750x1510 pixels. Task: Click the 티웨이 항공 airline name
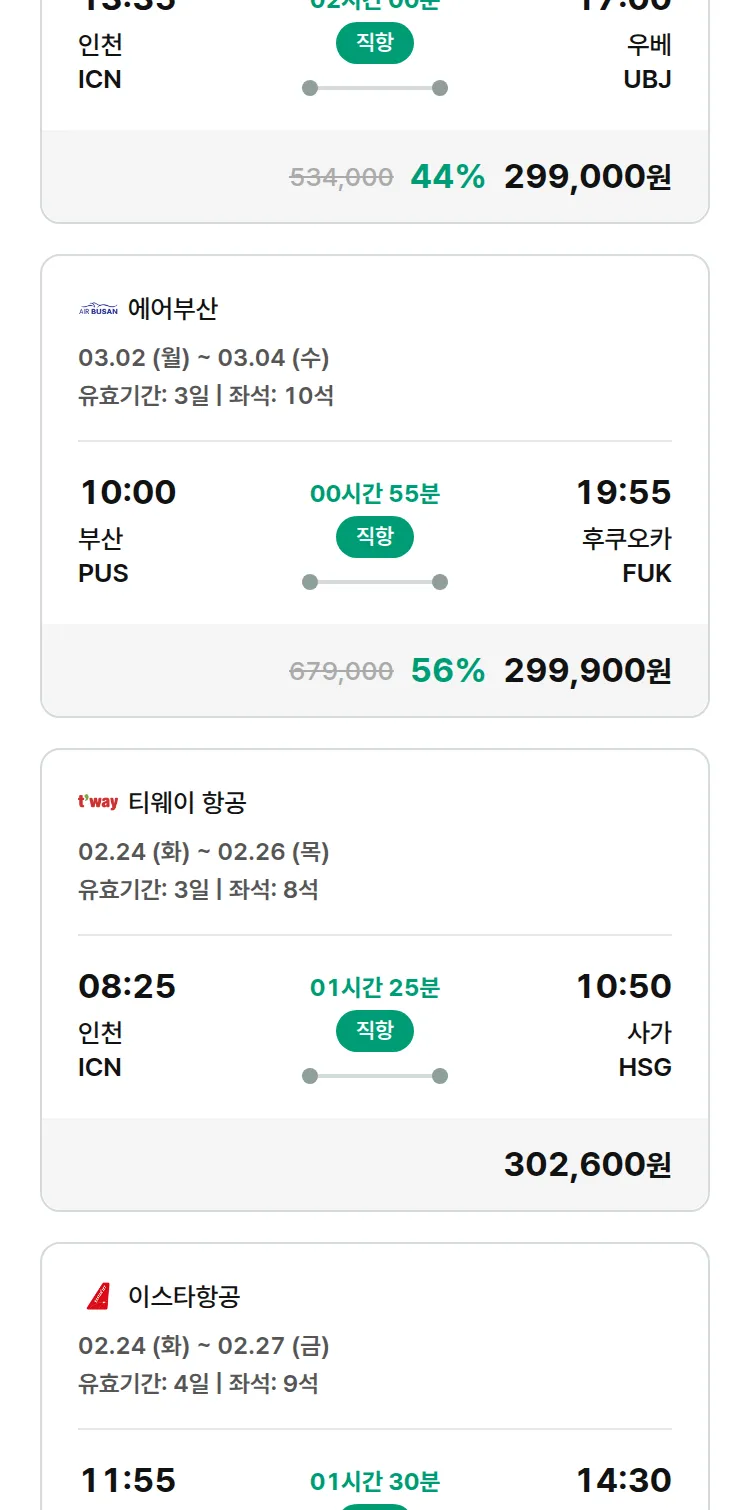click(x=187, y=802)
